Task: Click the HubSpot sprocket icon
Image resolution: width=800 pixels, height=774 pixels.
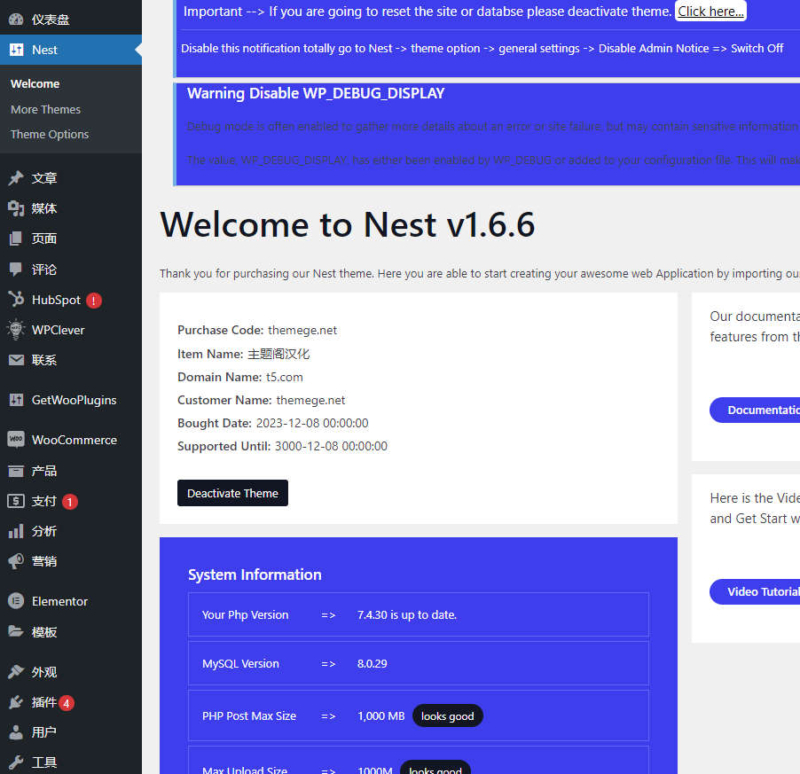Action: click(16, 299)
